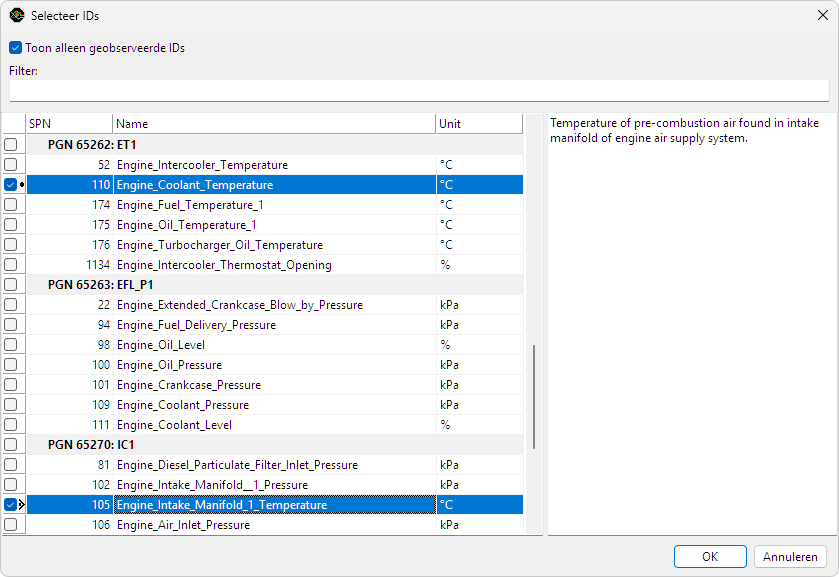Check Engine_Coolant_Pressure row checkbox
Image resolution: width=839 pixels, height=577 pixels.
pyautogui.click(x=11, y=404)
